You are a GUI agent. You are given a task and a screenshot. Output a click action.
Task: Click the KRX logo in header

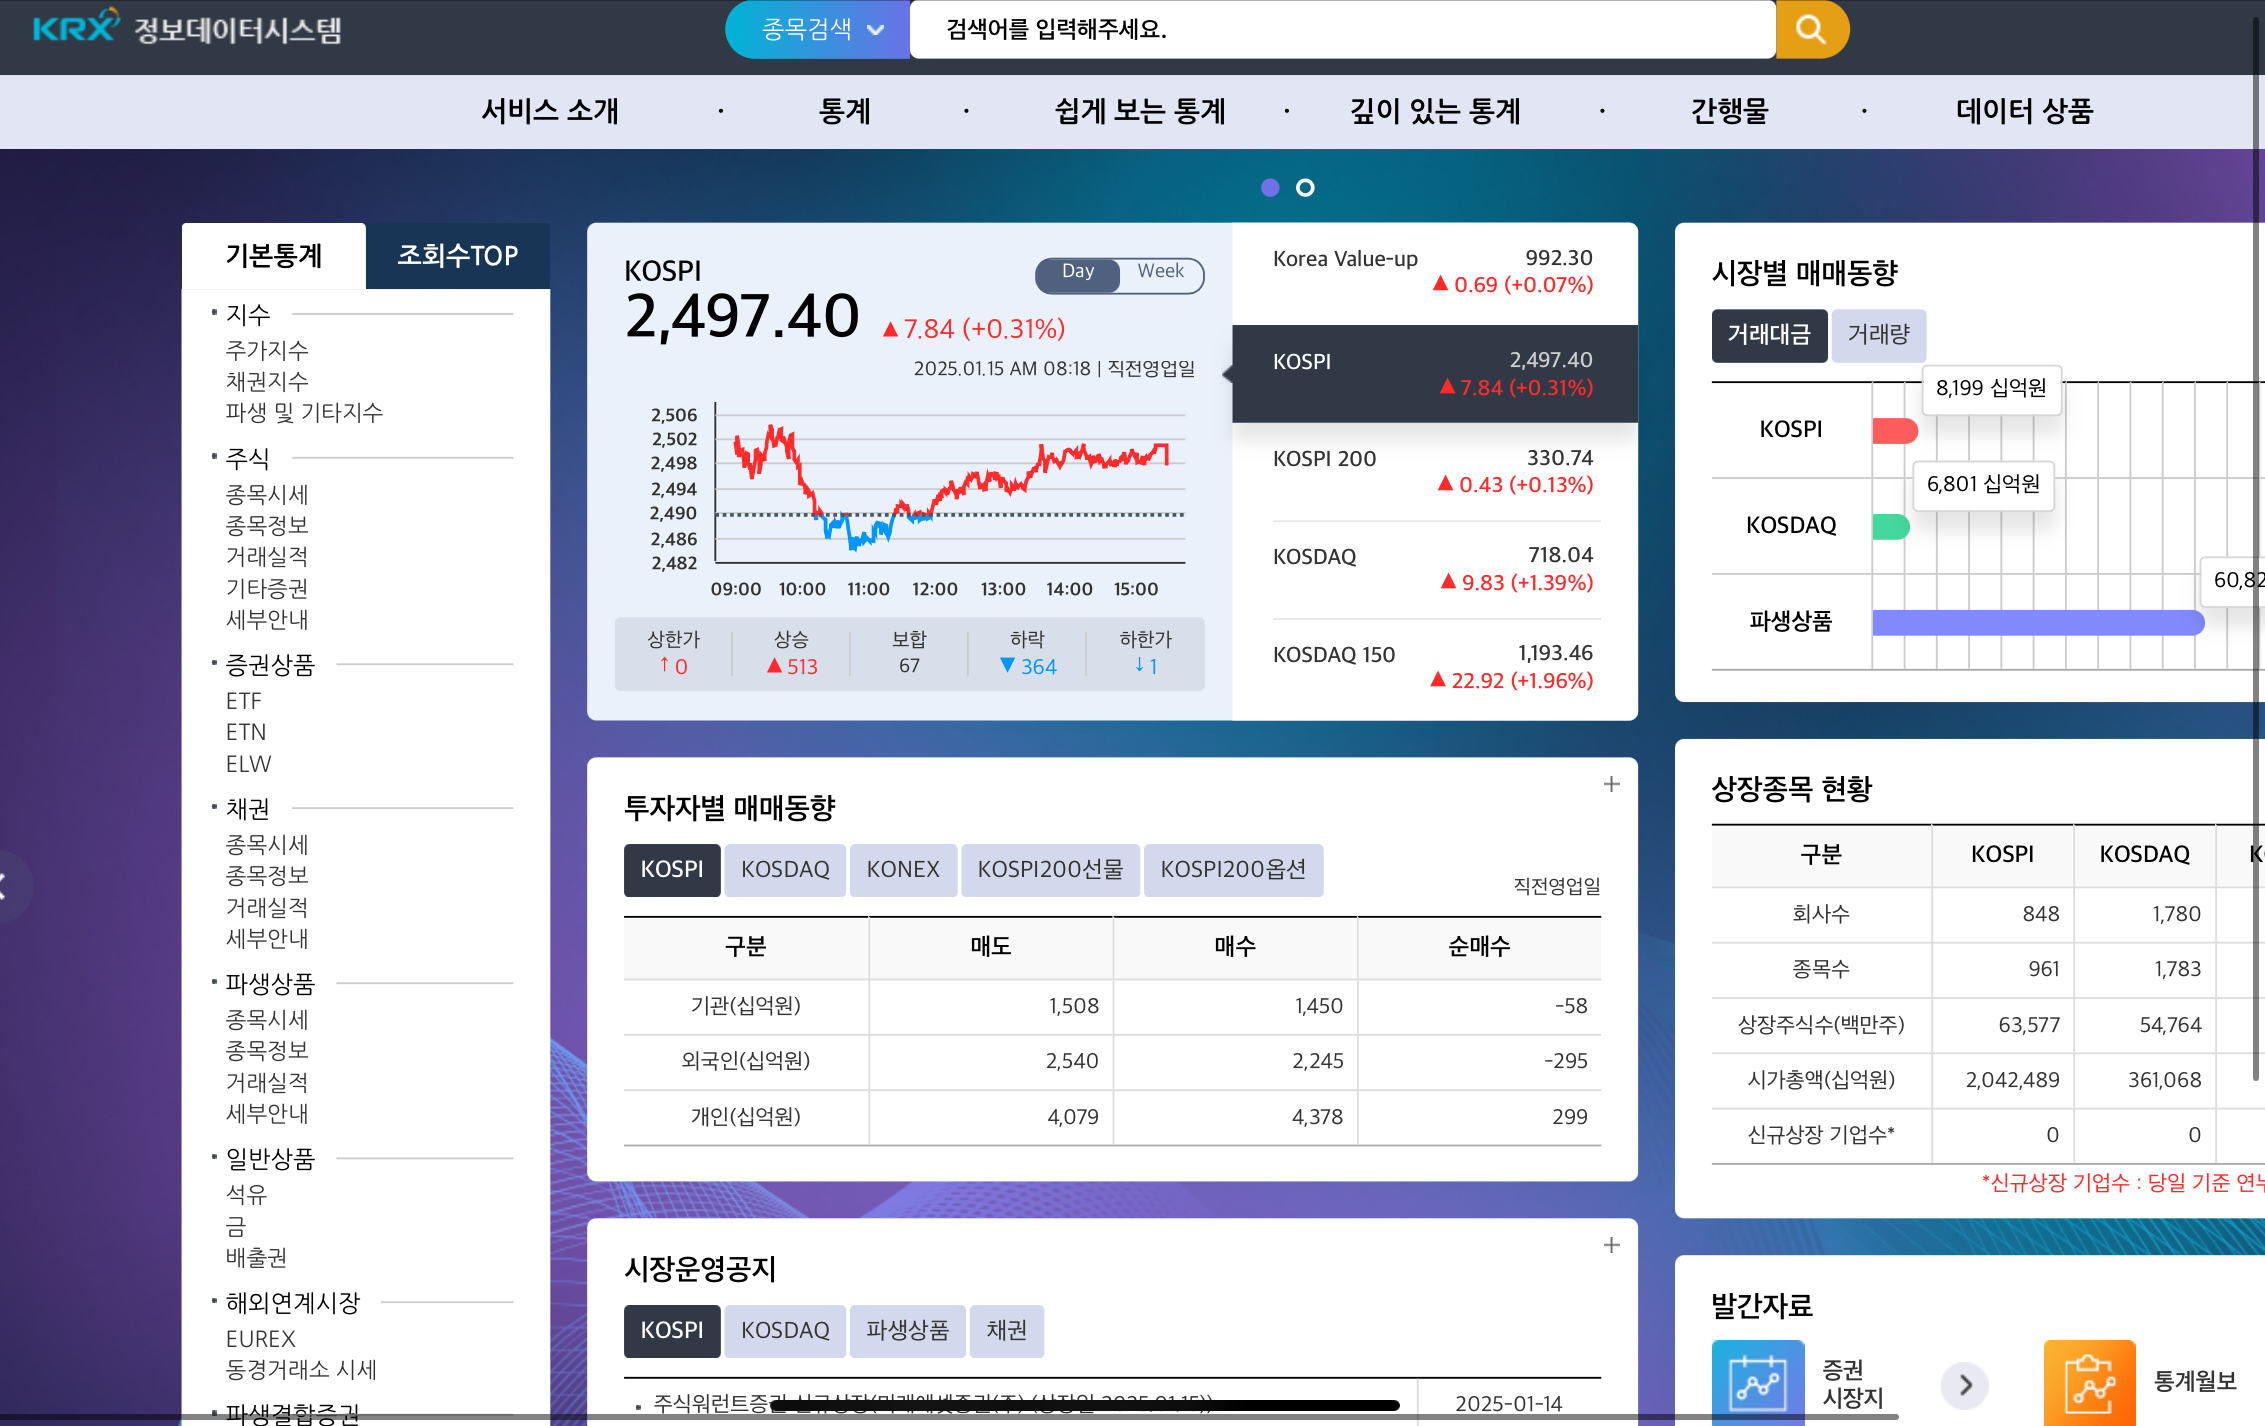tap(76, 27)
